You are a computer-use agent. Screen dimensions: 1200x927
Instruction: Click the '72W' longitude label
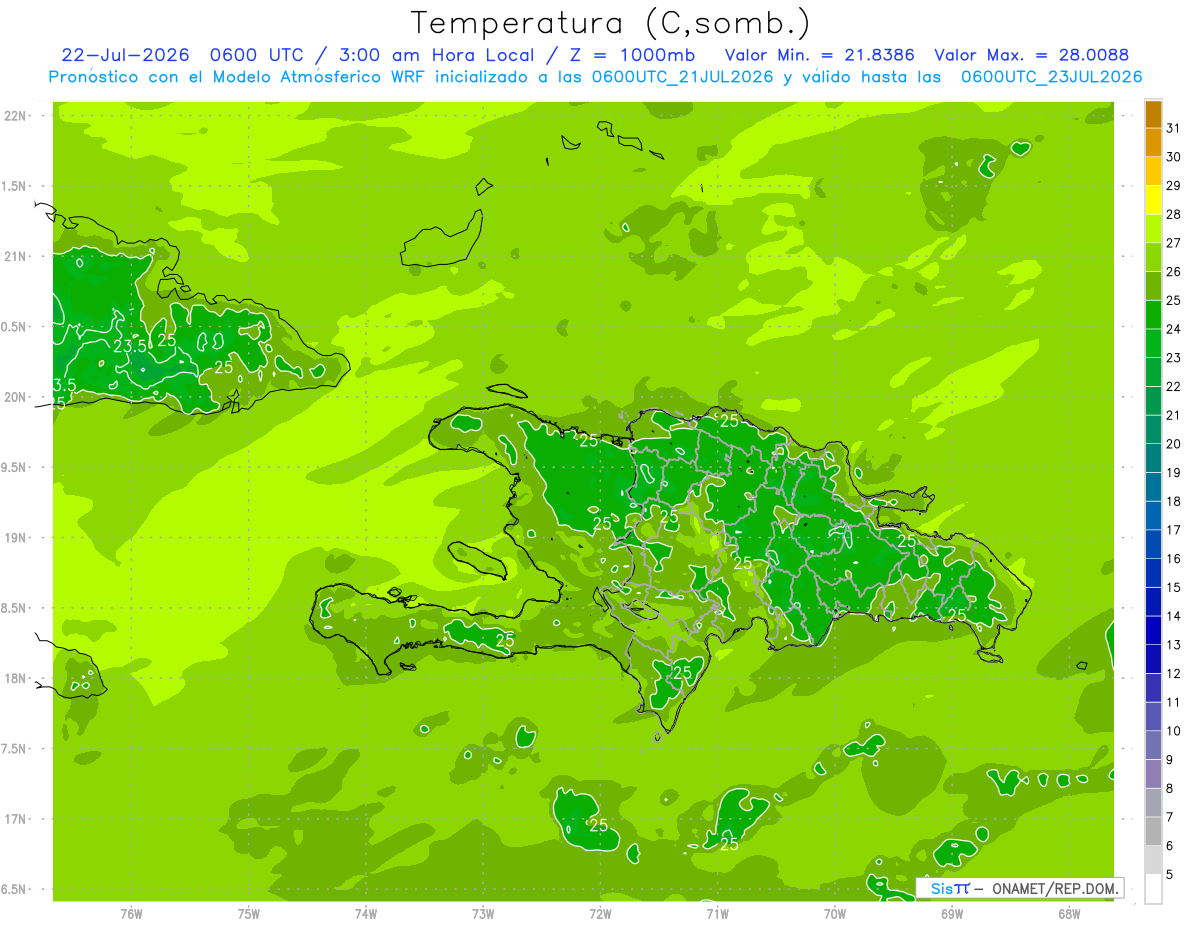pyautogui.click(x=600, y=913)
